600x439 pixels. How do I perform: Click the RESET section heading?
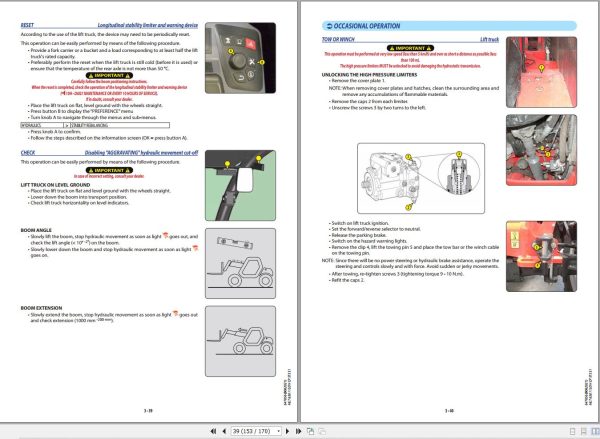point(27,25)
